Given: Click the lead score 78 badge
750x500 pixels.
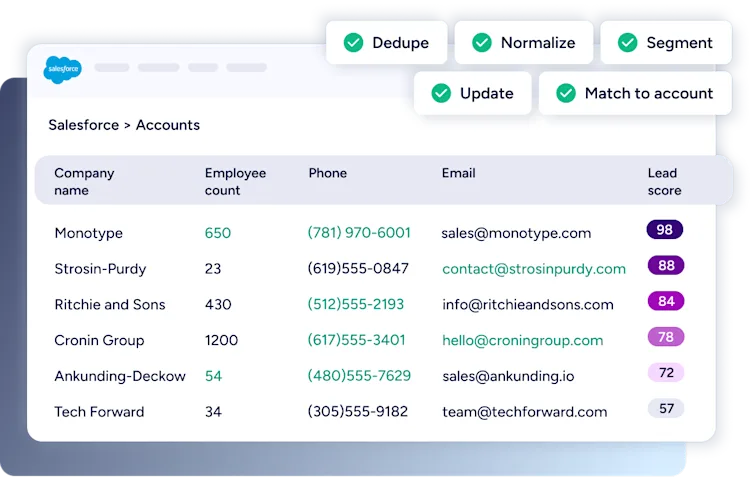Looking at the screenshot, I should pos(666,337).
